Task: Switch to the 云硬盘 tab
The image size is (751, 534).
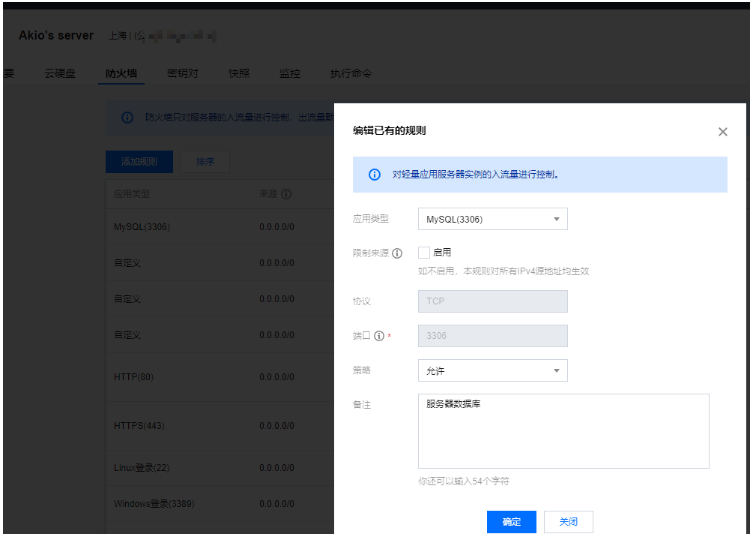Action: pyautogui.click(x=60, y=73)
